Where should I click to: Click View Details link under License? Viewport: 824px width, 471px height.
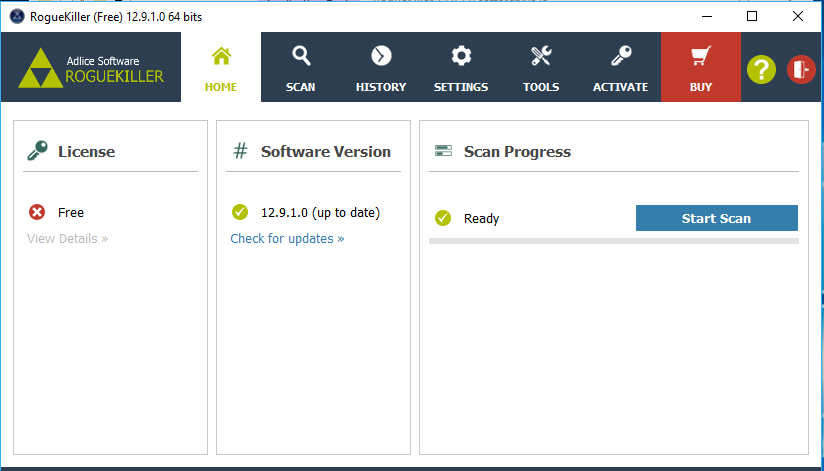coord(68,239)
